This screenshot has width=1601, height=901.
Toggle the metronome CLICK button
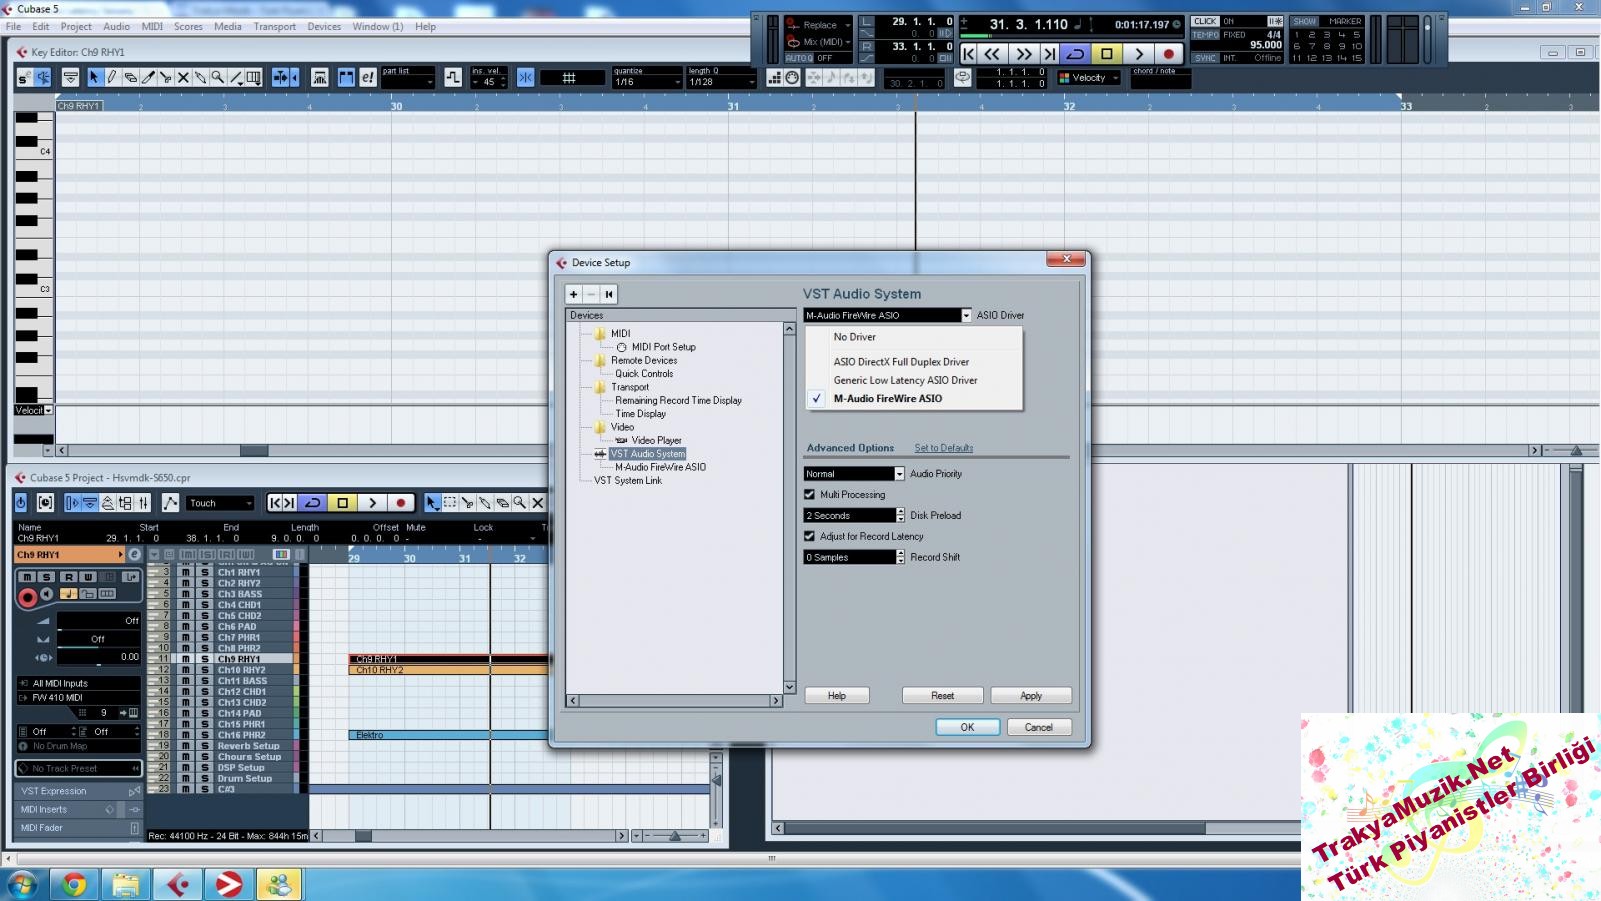click(1205, 21)
